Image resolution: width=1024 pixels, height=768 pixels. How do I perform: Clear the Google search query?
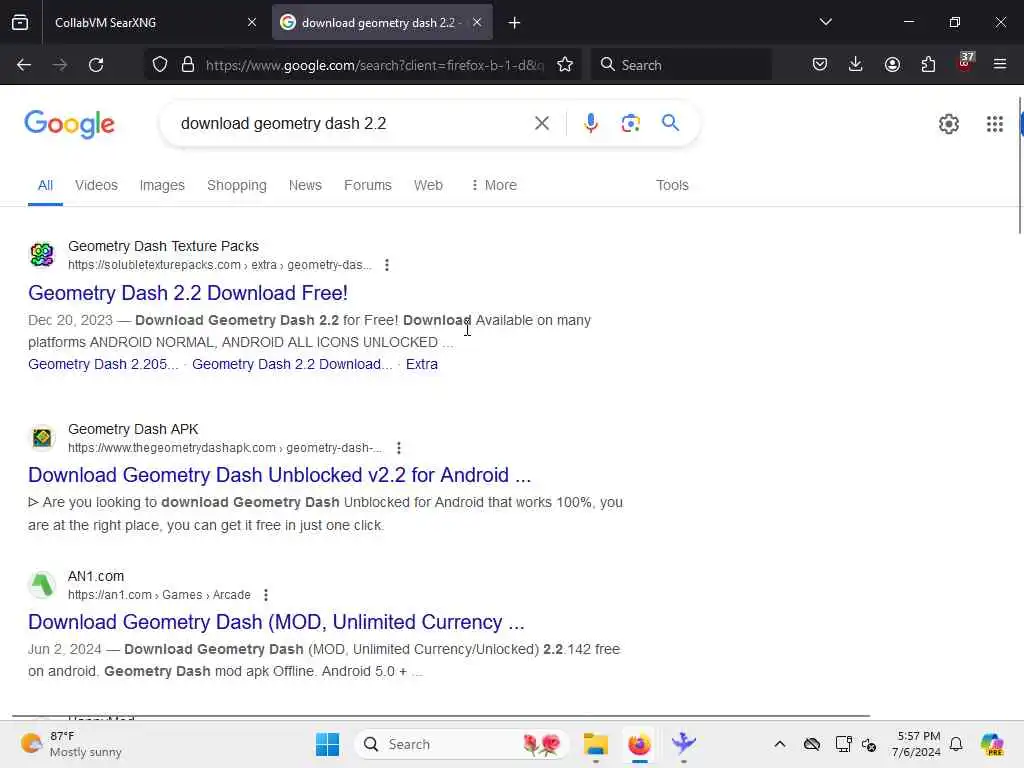tap(541, 123)
